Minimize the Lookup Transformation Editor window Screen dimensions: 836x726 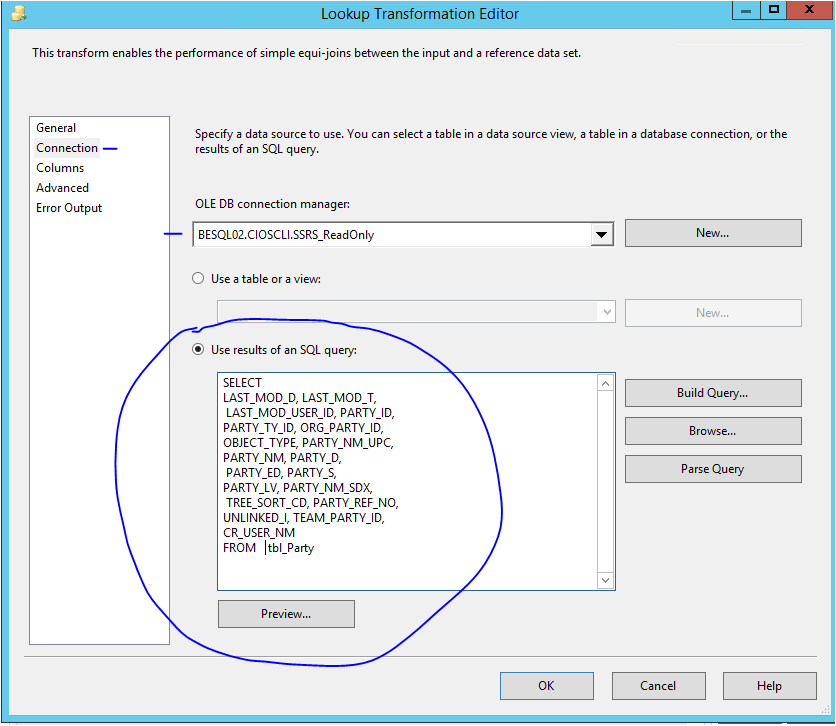[x=746, y=10]
